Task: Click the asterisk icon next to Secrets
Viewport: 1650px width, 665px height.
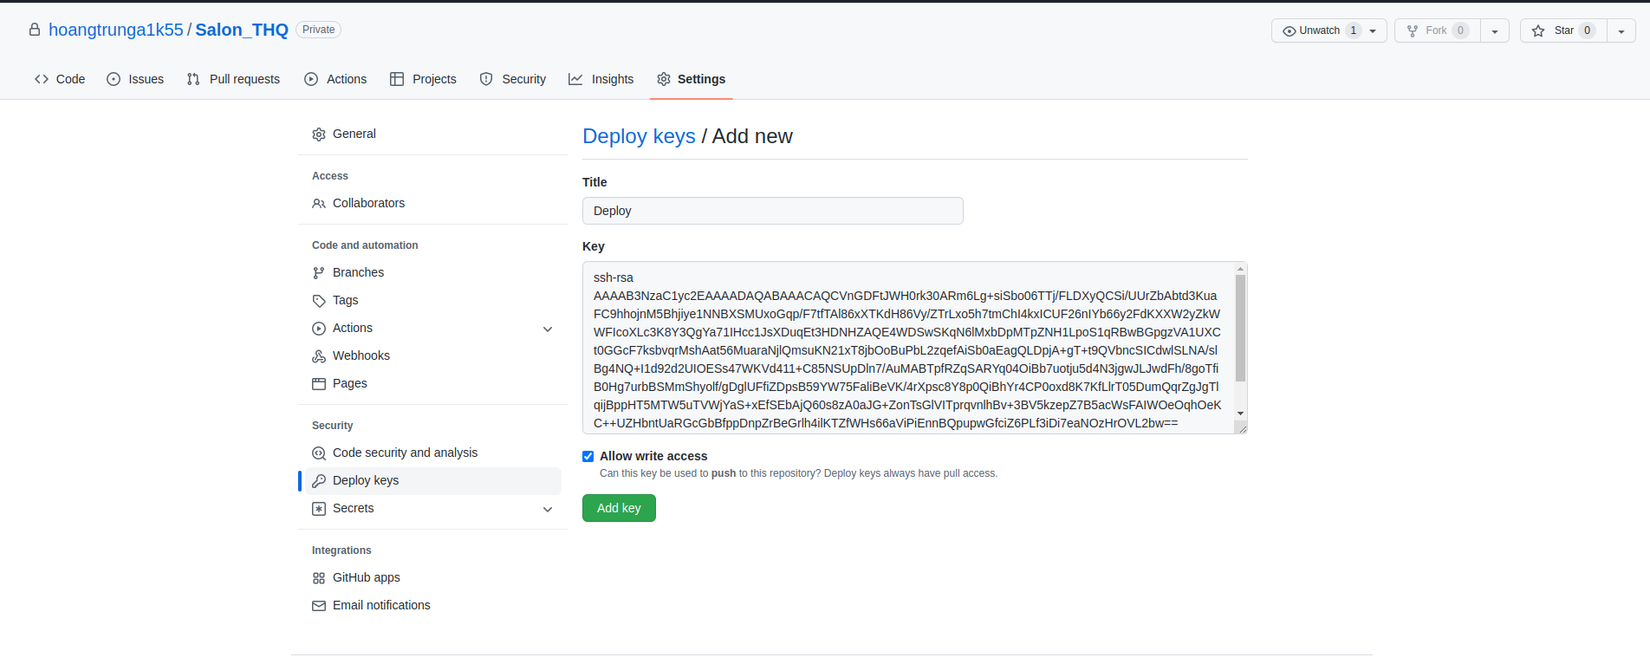Action: tap(319, 509)
